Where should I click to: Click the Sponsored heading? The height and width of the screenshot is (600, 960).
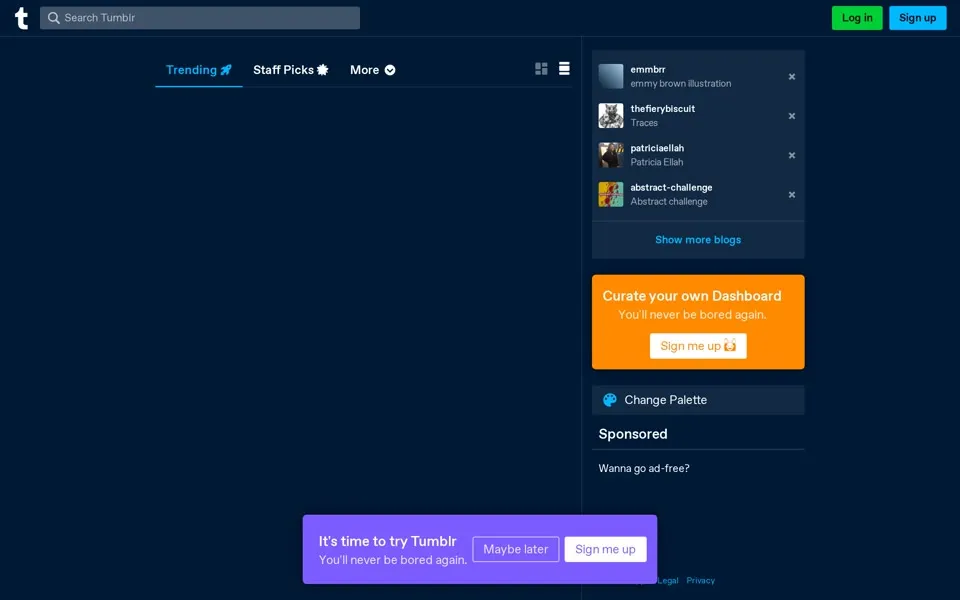[632, 434]
